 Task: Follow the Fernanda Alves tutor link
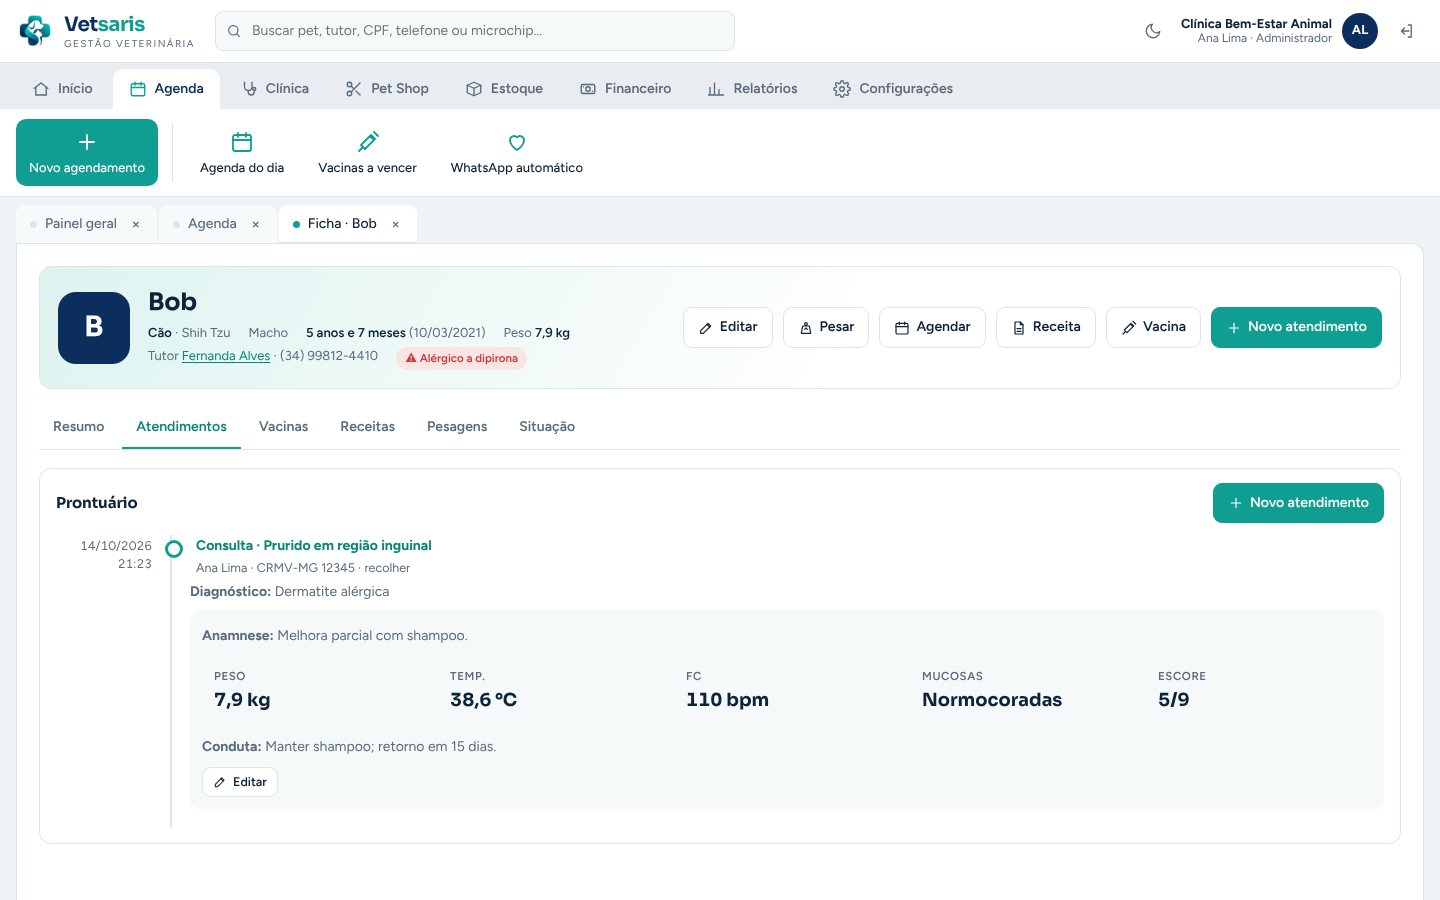click(226, 355)
